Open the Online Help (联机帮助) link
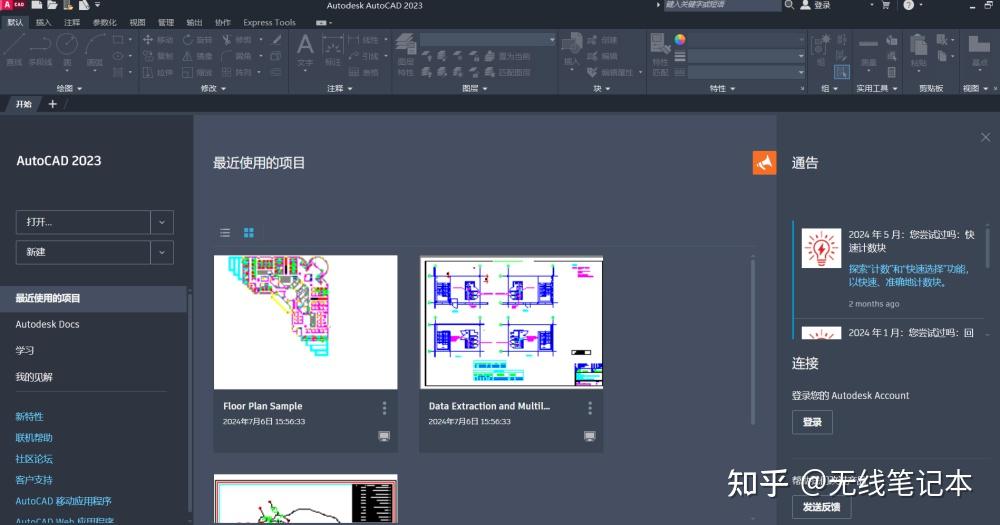Screen dimensions: 1000x525 [x=34, y=438]
